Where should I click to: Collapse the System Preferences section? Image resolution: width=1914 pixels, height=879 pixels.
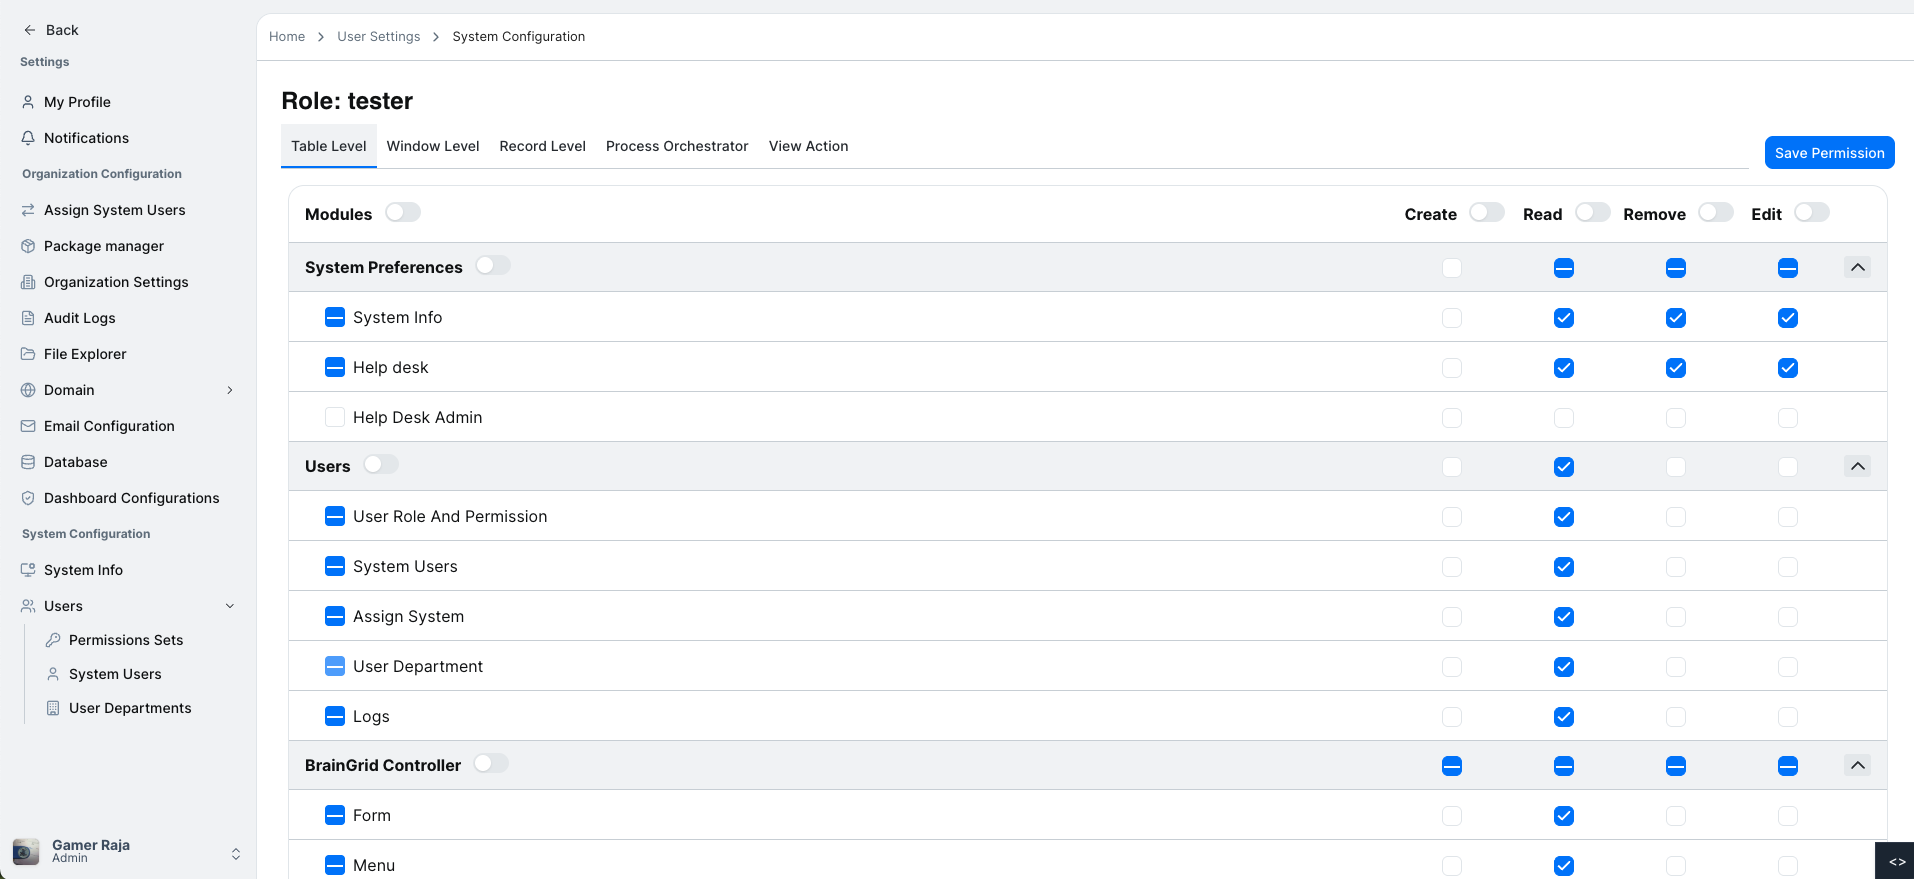click(x=1857, y=267)
